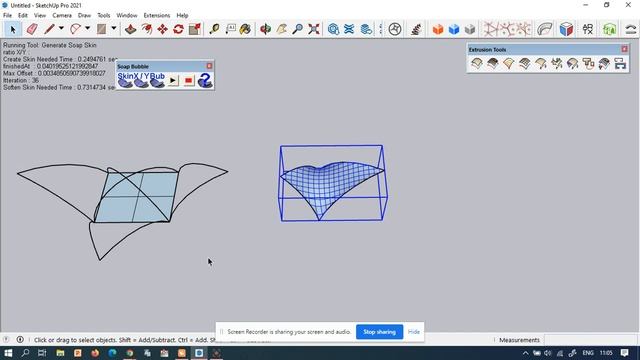The height and width of the screenshot is (360, 640).
Task: Close the Extrusion Tools toolbar
Action: click(x=624, y=49)
